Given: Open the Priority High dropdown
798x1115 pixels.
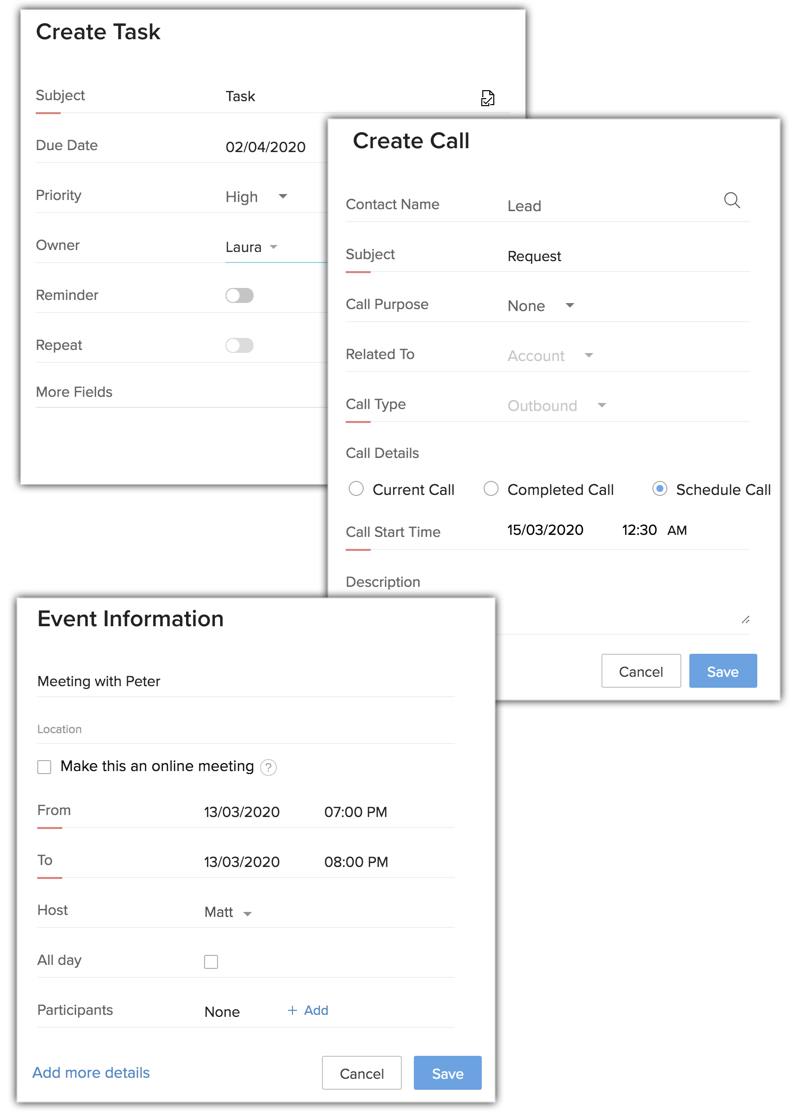Looking at the screenshot, I should click(257, 197).
